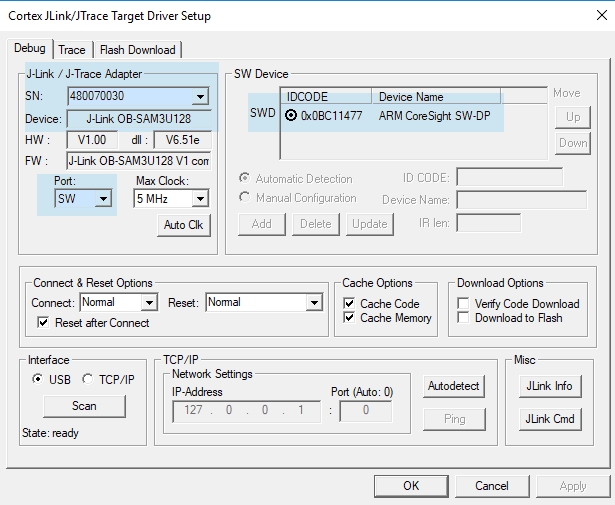Open the Trace tab
The height and width of the screenshot is (505, 615).
[x=72, y=50]
